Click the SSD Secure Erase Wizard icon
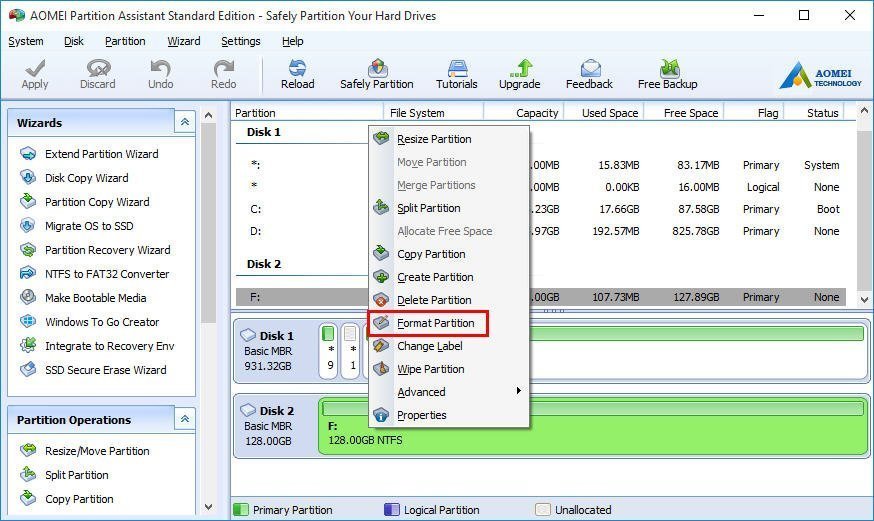This screenshot has width=874, height=521. tap(28, 369)
